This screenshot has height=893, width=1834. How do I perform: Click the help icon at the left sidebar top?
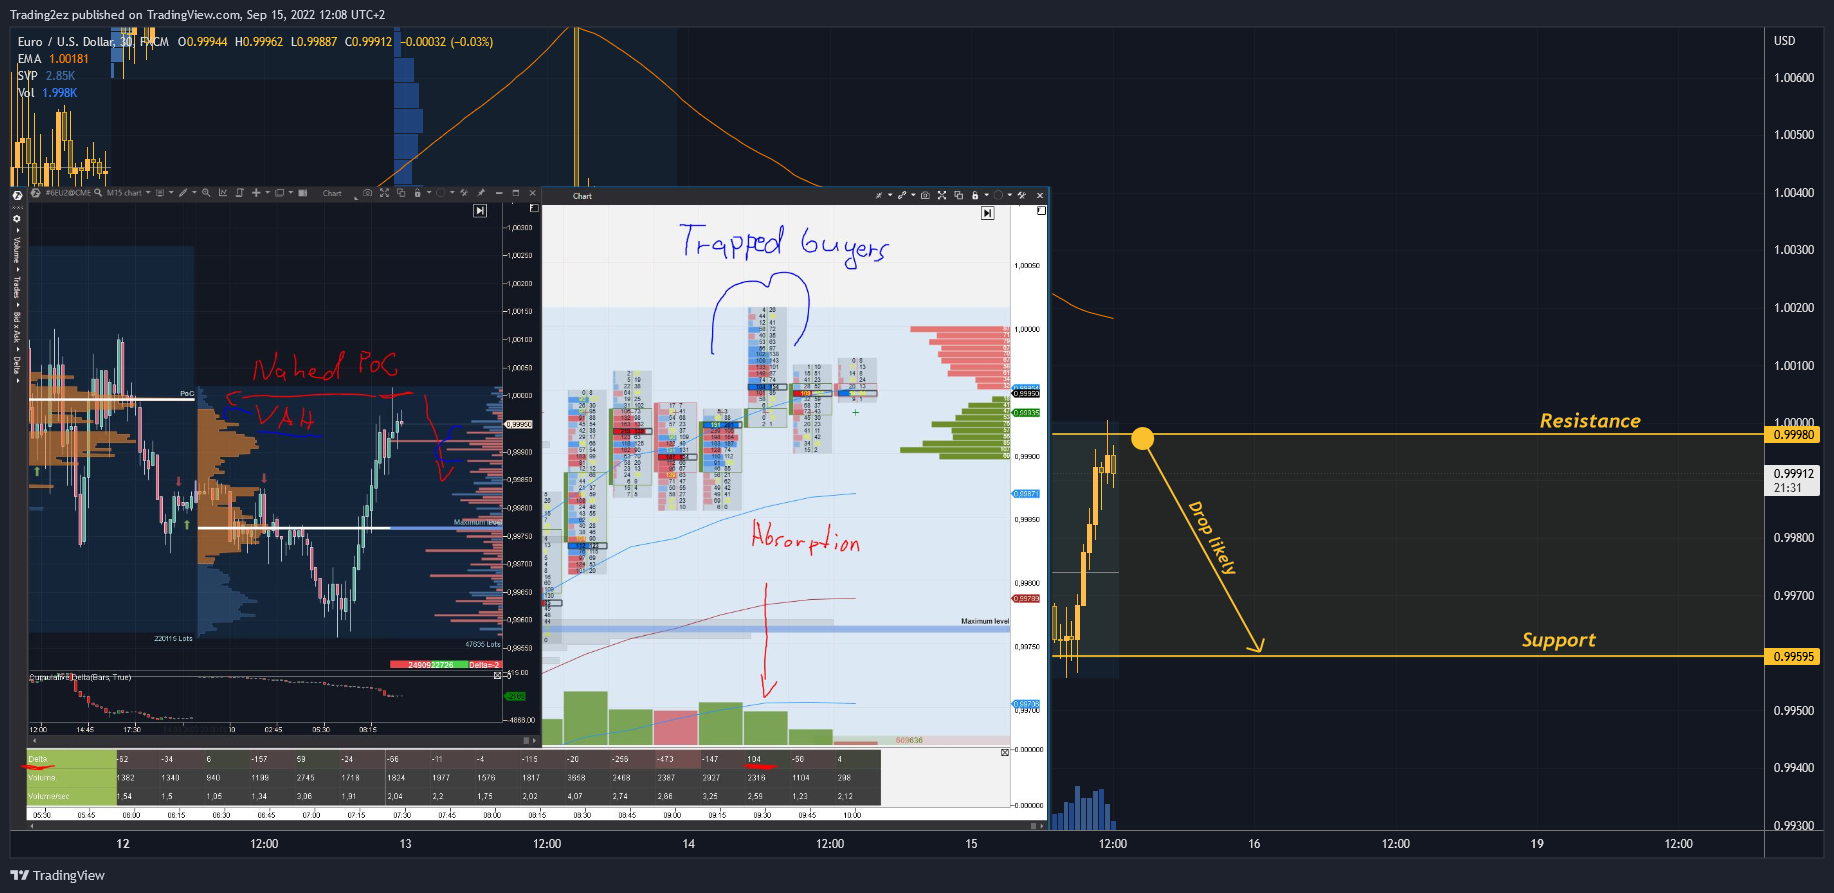point(17,196)
